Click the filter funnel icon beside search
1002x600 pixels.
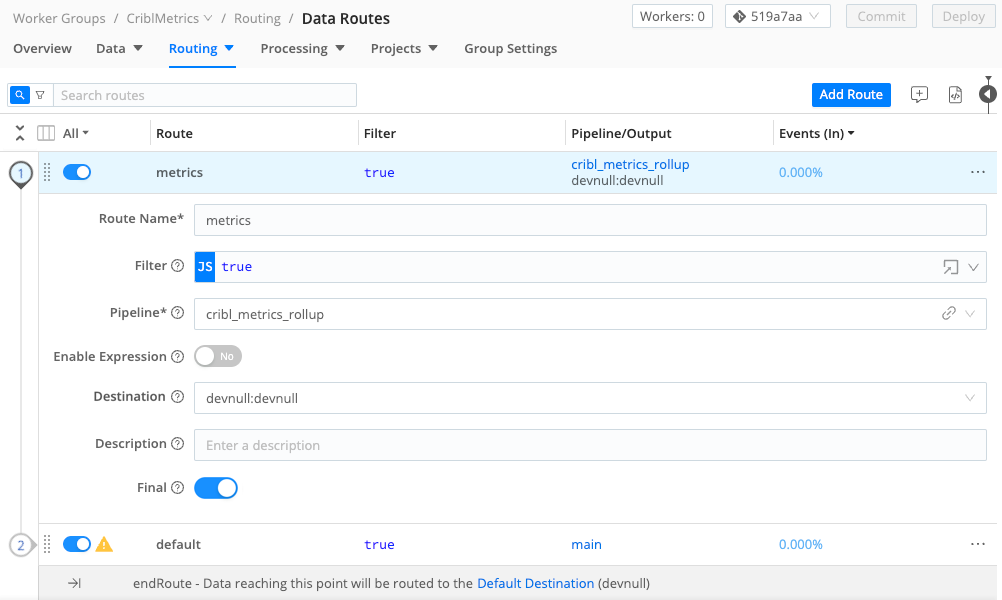(x=40, y=94)
